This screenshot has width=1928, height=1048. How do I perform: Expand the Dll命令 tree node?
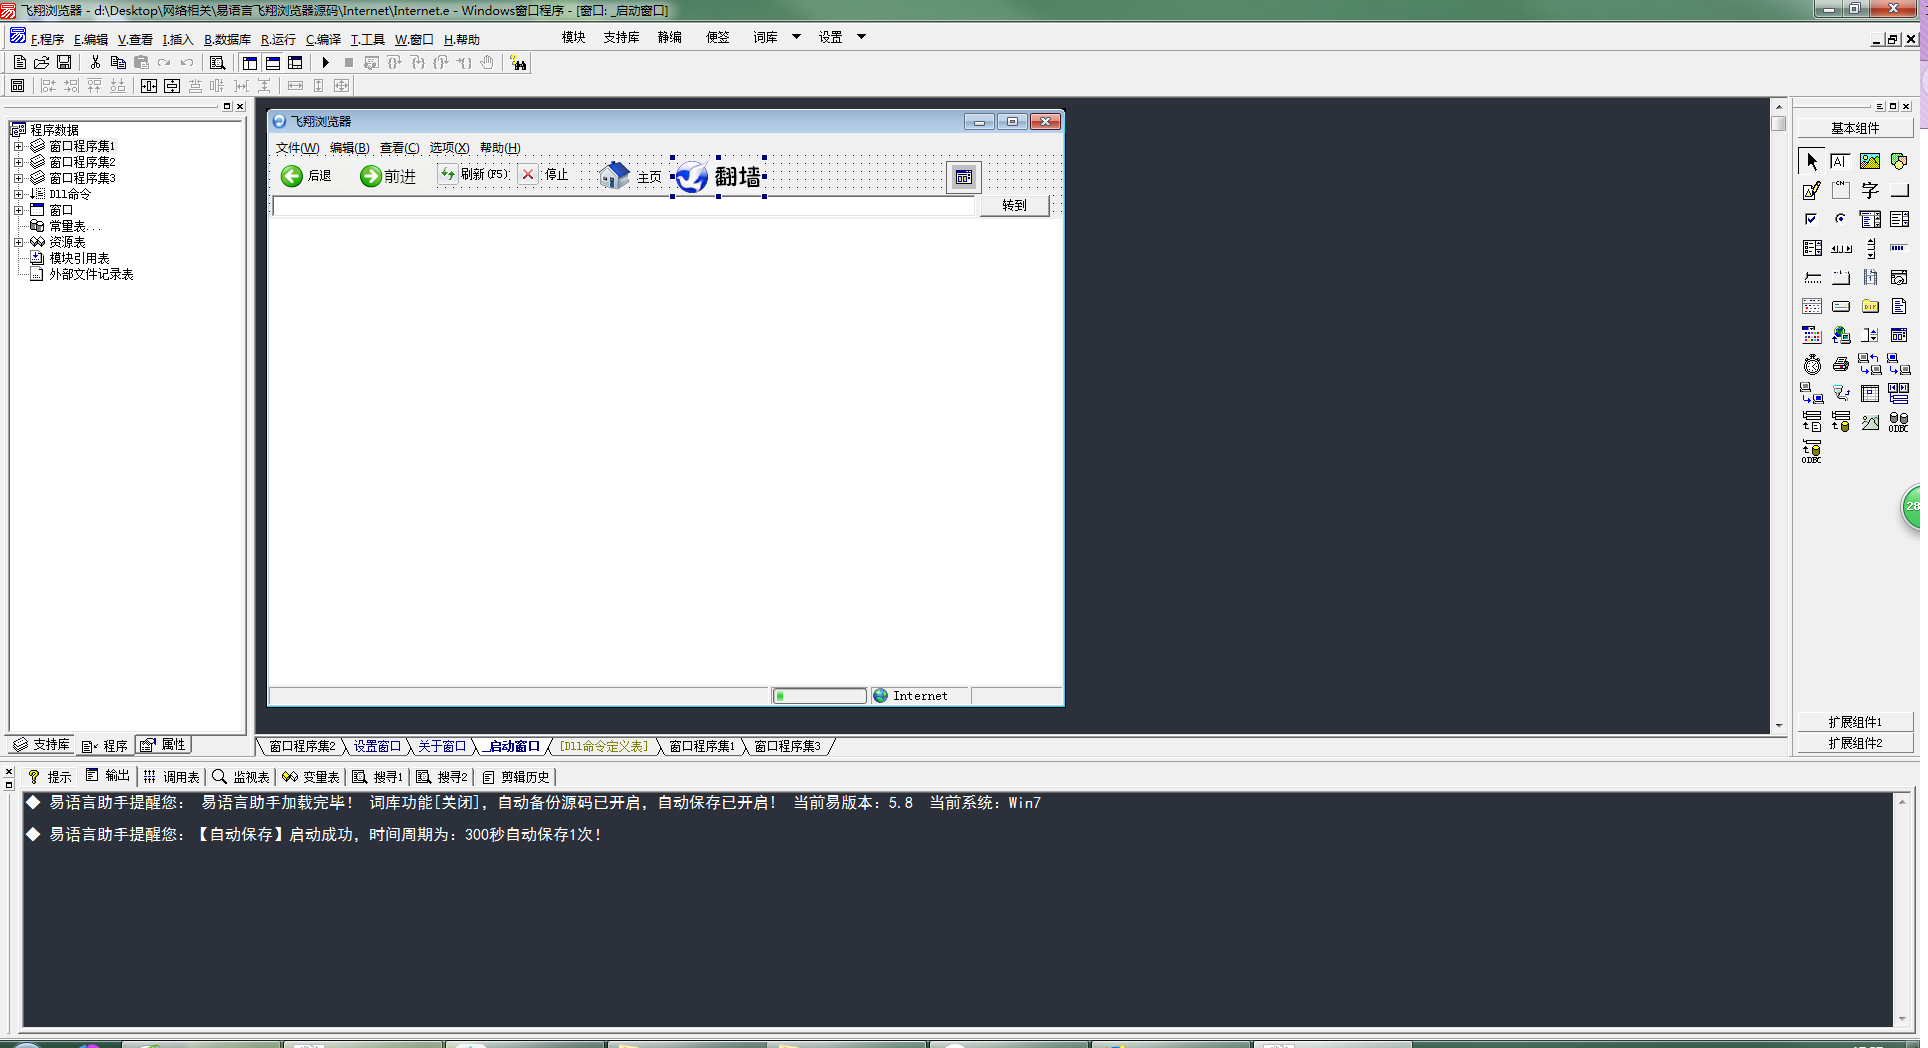point(18,194)
